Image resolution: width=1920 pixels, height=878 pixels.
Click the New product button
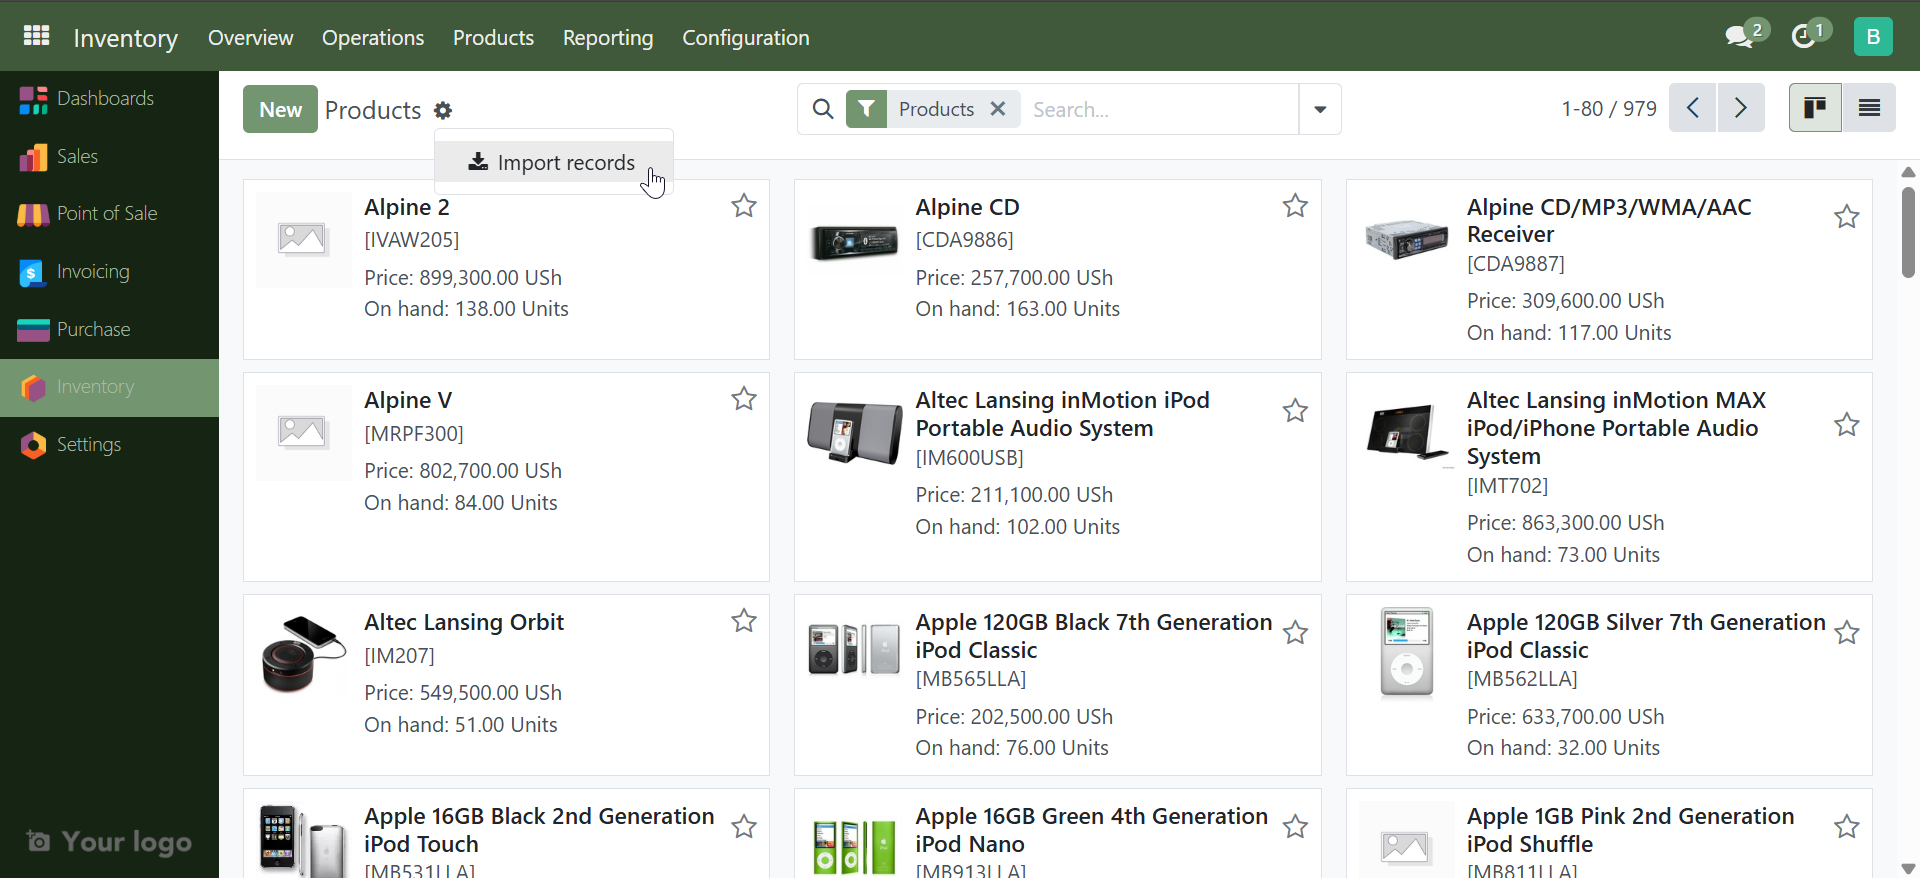[x=280, y=109]
